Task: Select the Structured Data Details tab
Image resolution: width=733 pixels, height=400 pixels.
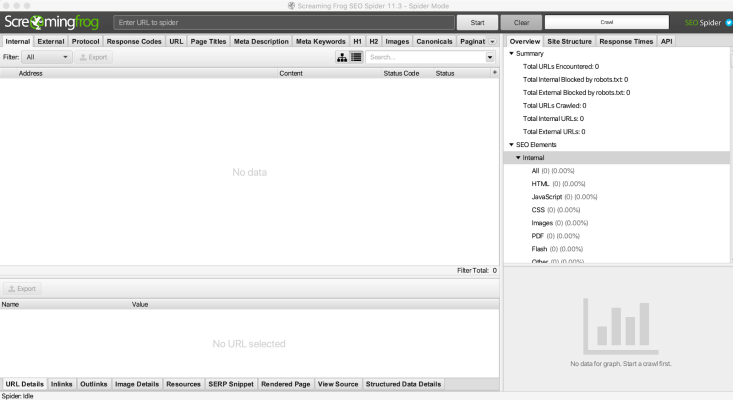Action: [x=403, y=383]
